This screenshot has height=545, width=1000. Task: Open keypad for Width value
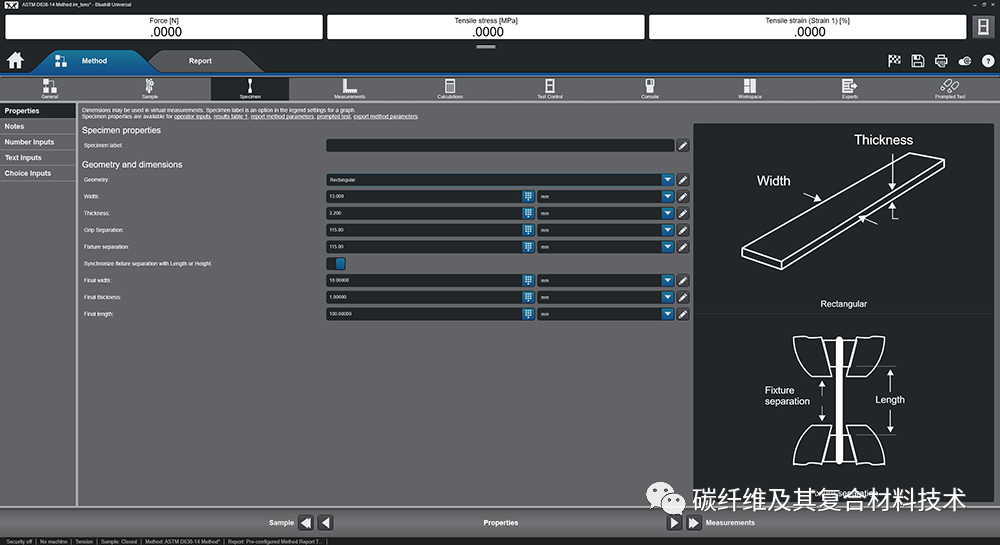[528, 196]
